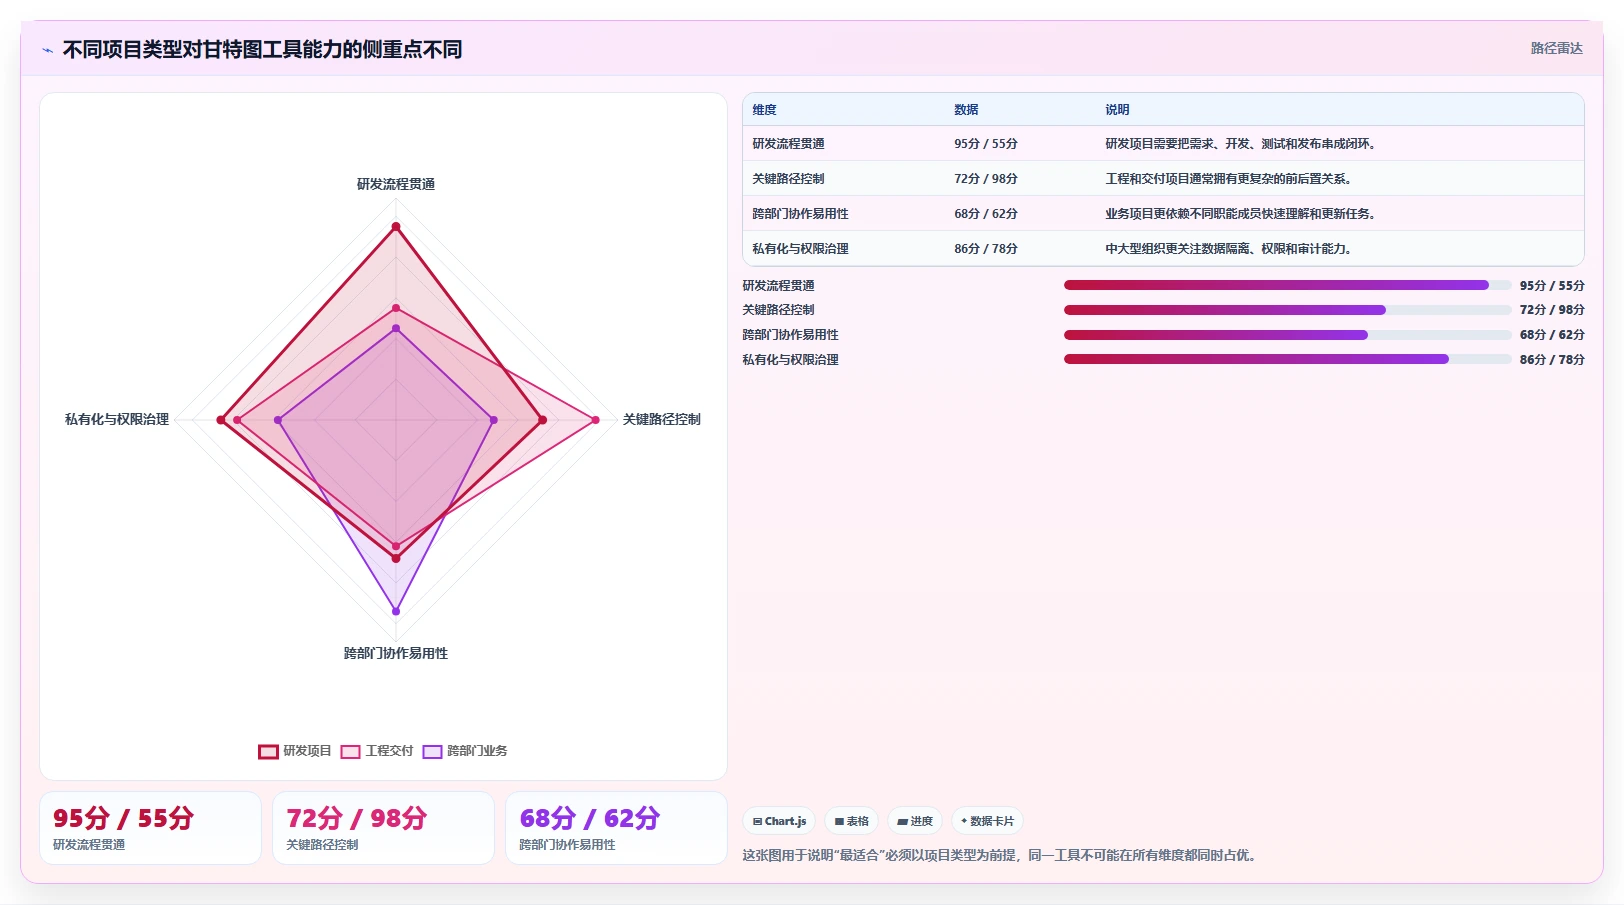Click the 研发流程贯通 table row name
Viewport: 1624px width, 905px height.
(x=788, y=144)
